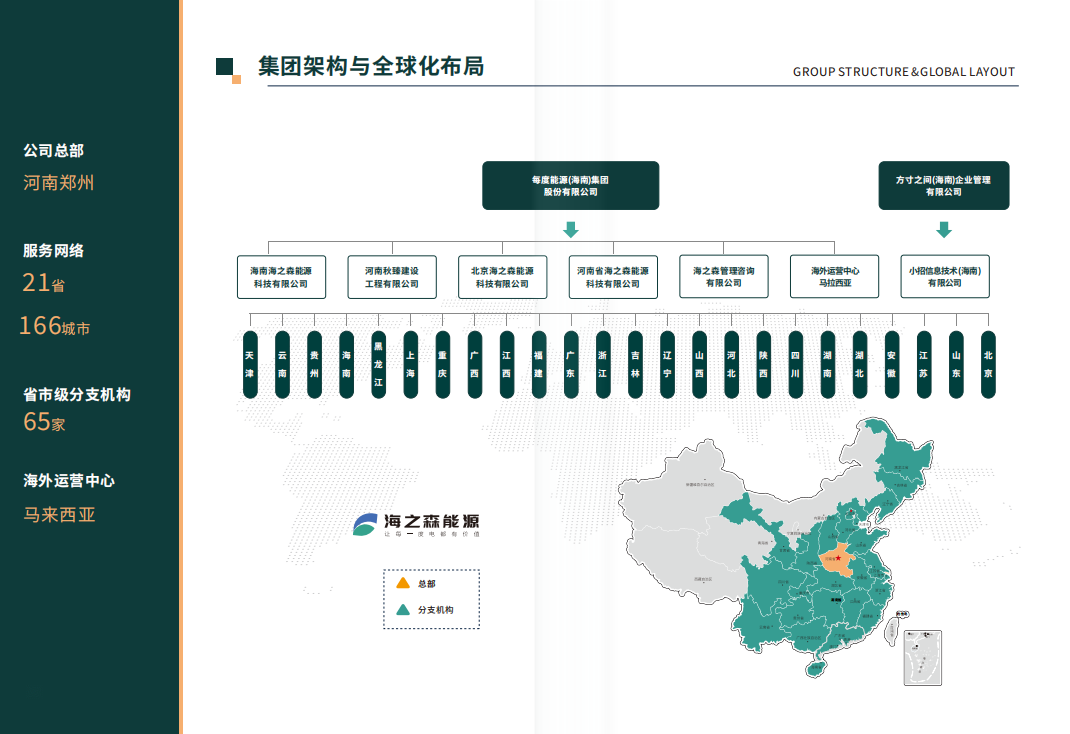Open 海外运营中心 马拉西亚 box

[834, 276]
